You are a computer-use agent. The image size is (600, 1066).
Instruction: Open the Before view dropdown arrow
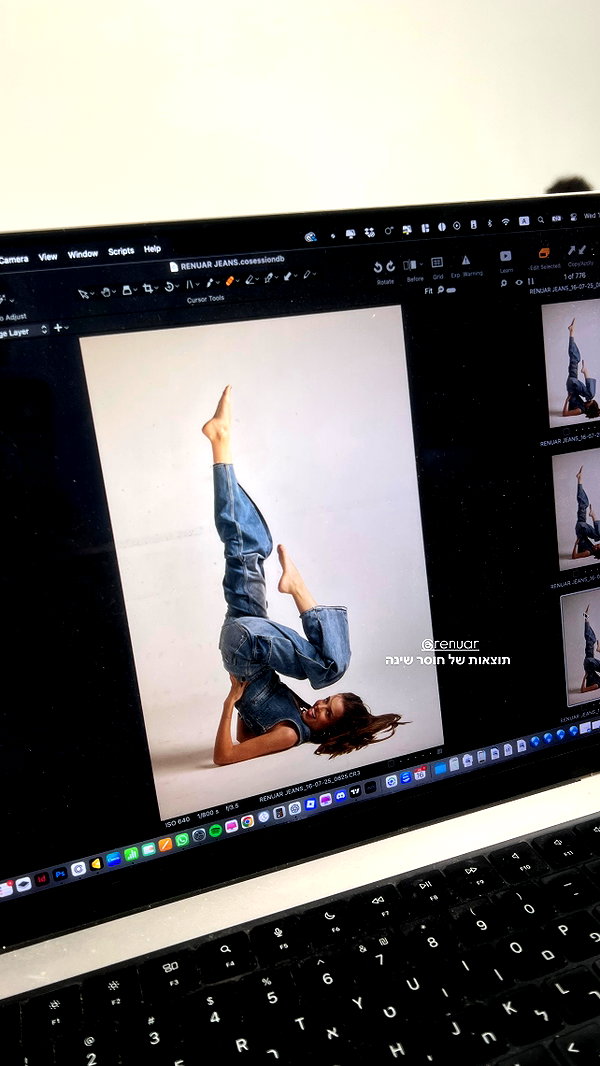point(421,264)
